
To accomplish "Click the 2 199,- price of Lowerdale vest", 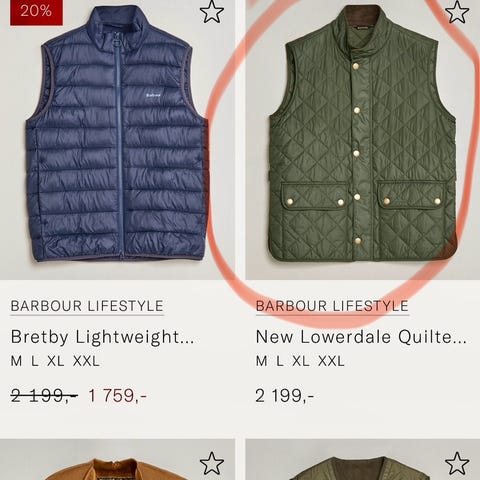I will (x=285, y=396).
